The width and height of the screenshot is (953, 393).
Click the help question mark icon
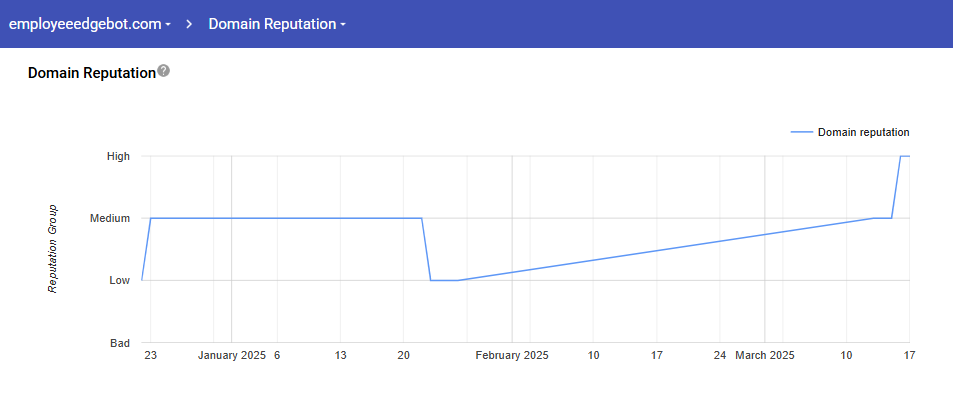163,71
